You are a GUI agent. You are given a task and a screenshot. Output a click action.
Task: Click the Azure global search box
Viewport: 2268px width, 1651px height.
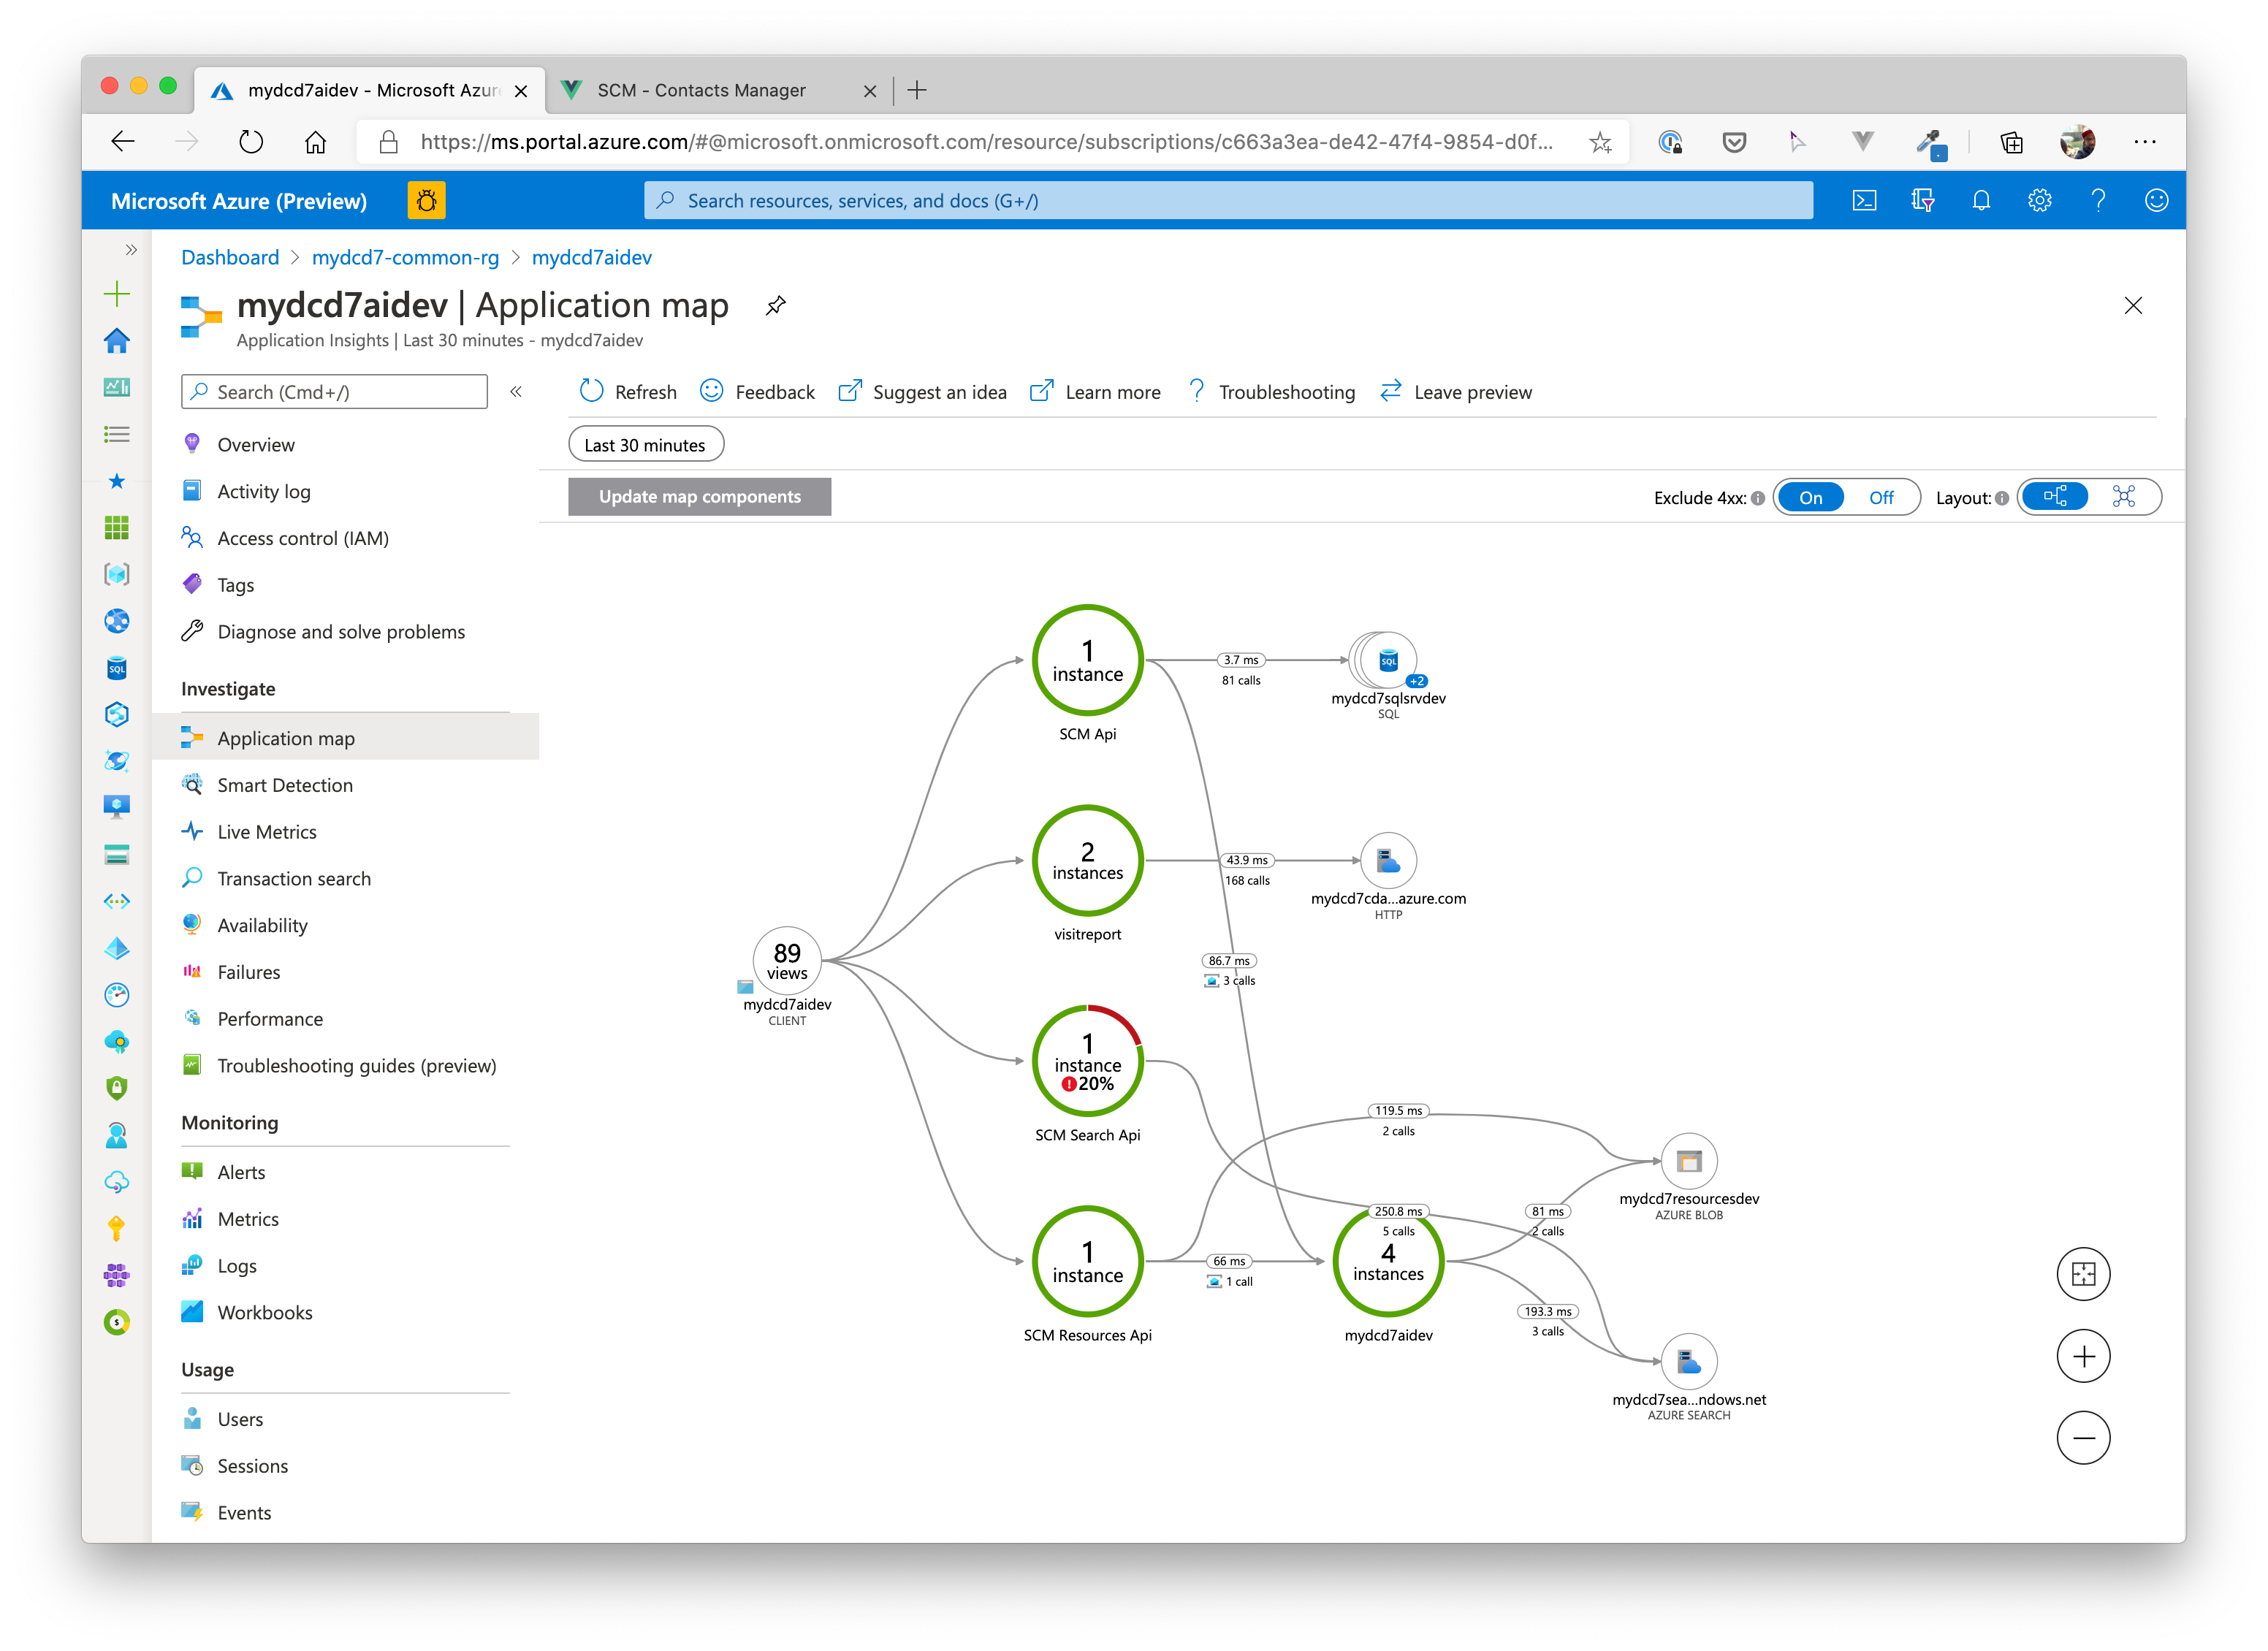[1228, 201]
